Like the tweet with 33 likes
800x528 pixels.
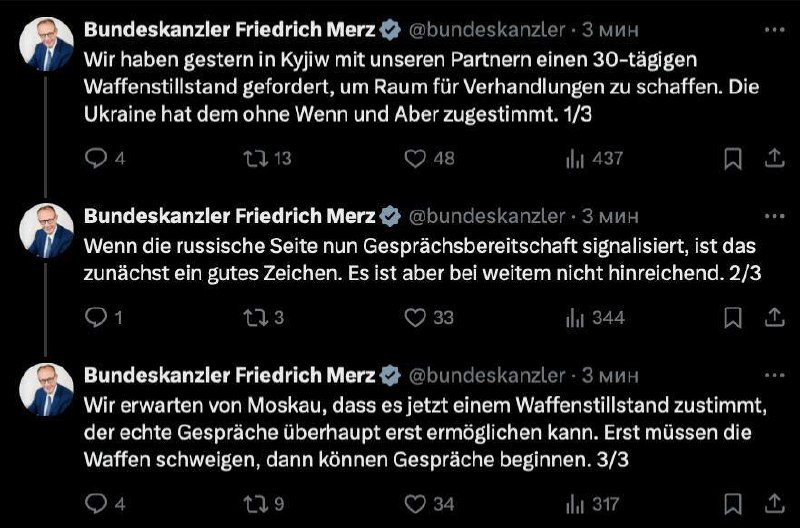click(415, 317)
